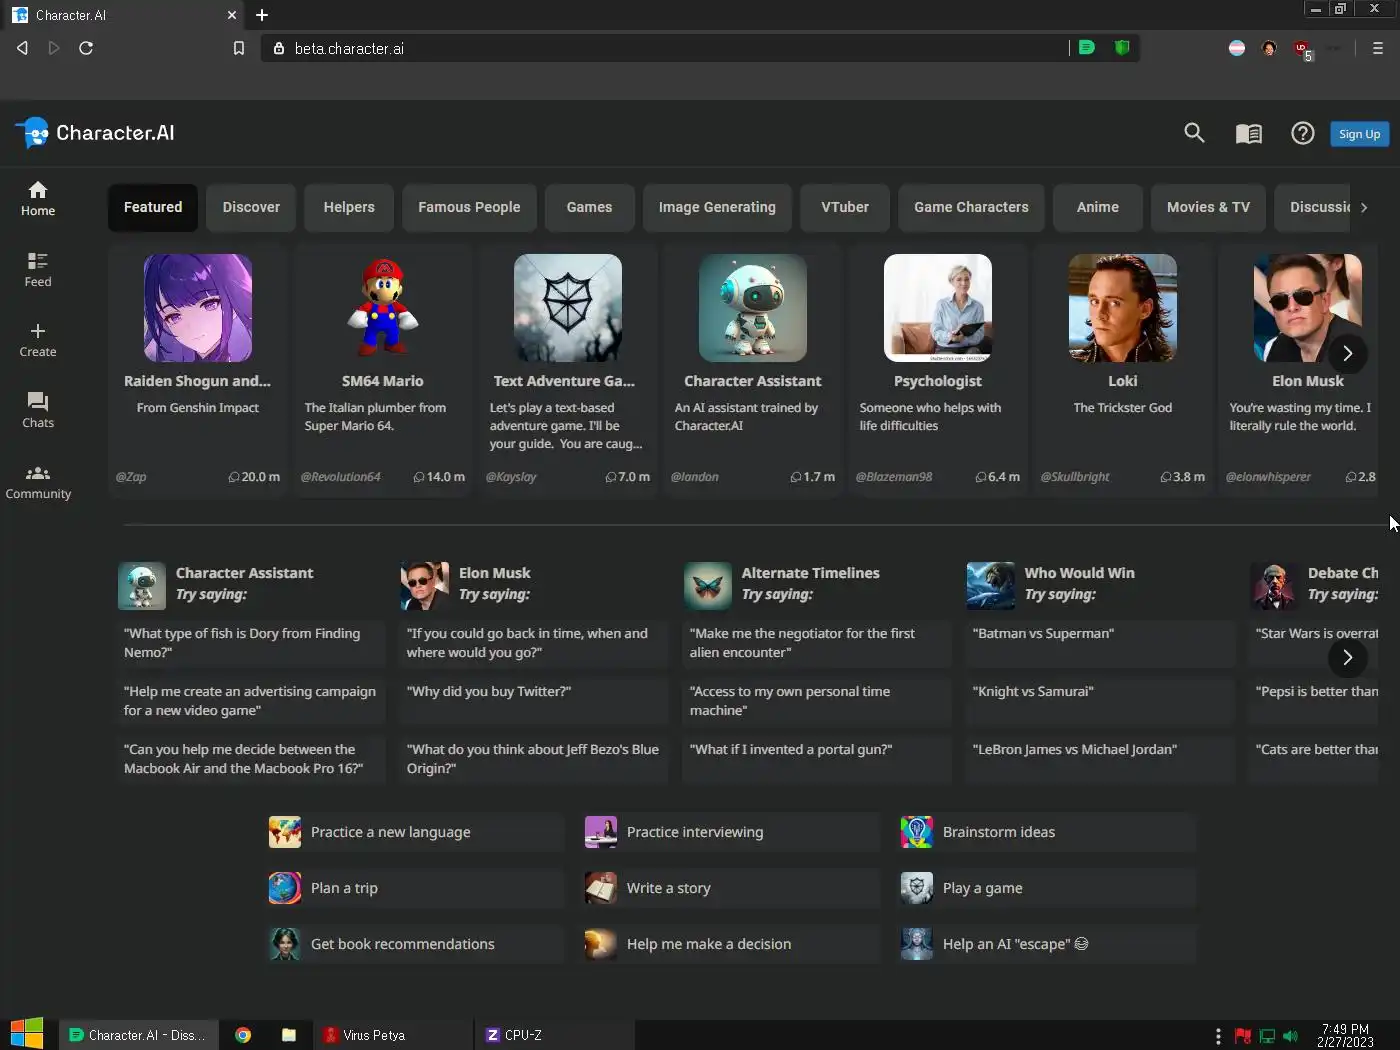1400x1050 pixels.
Task: Select Practice a new language
Action: [416, 832]
